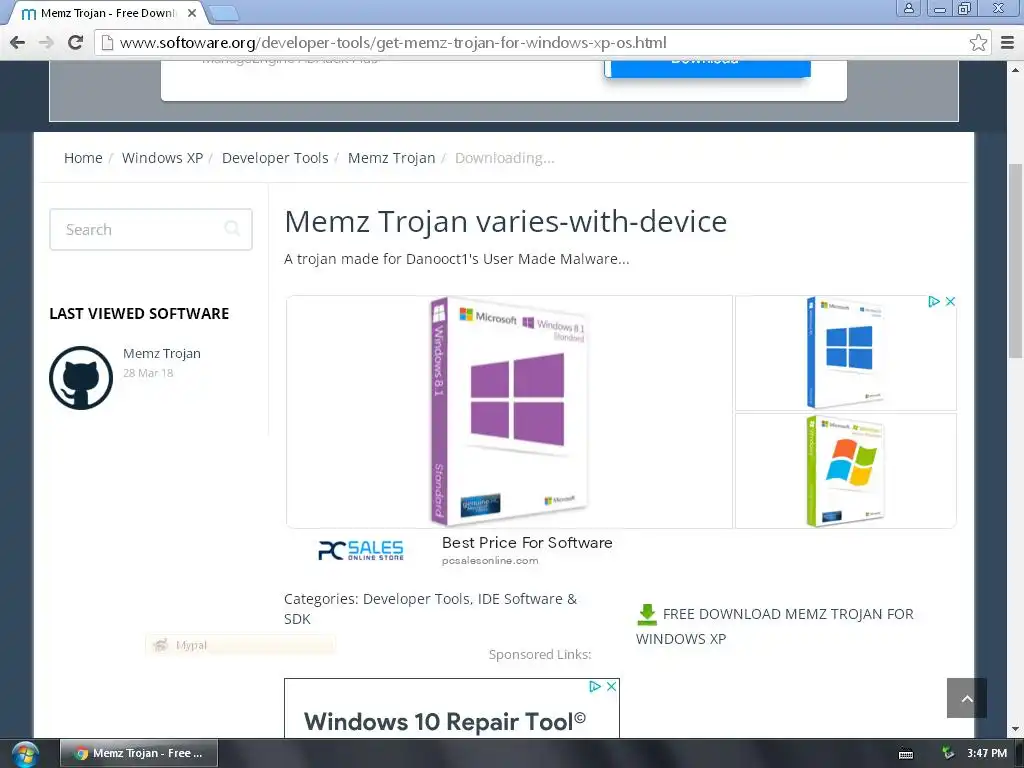The width and height of the screenshot is (1024, 768).
Task: Close the Memz Trojan browser tab
Action: pos(192,13)
